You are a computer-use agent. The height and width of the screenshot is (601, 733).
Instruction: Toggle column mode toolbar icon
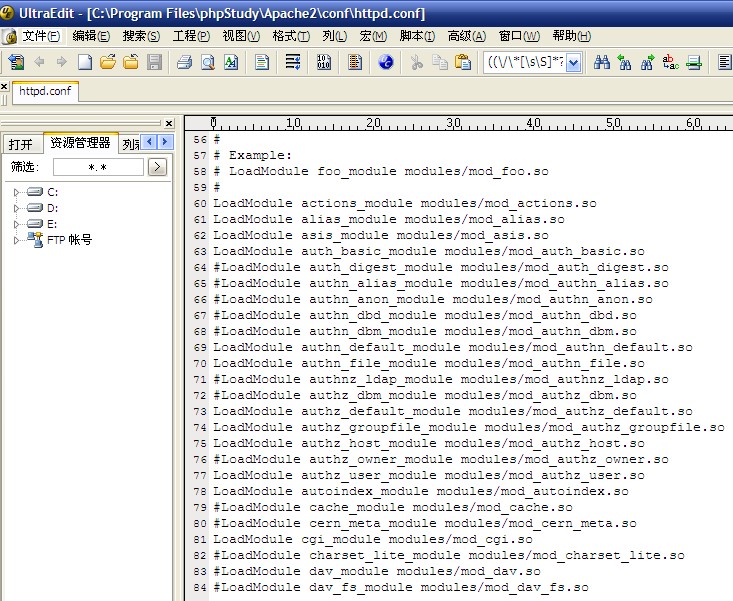coord(355,62)
